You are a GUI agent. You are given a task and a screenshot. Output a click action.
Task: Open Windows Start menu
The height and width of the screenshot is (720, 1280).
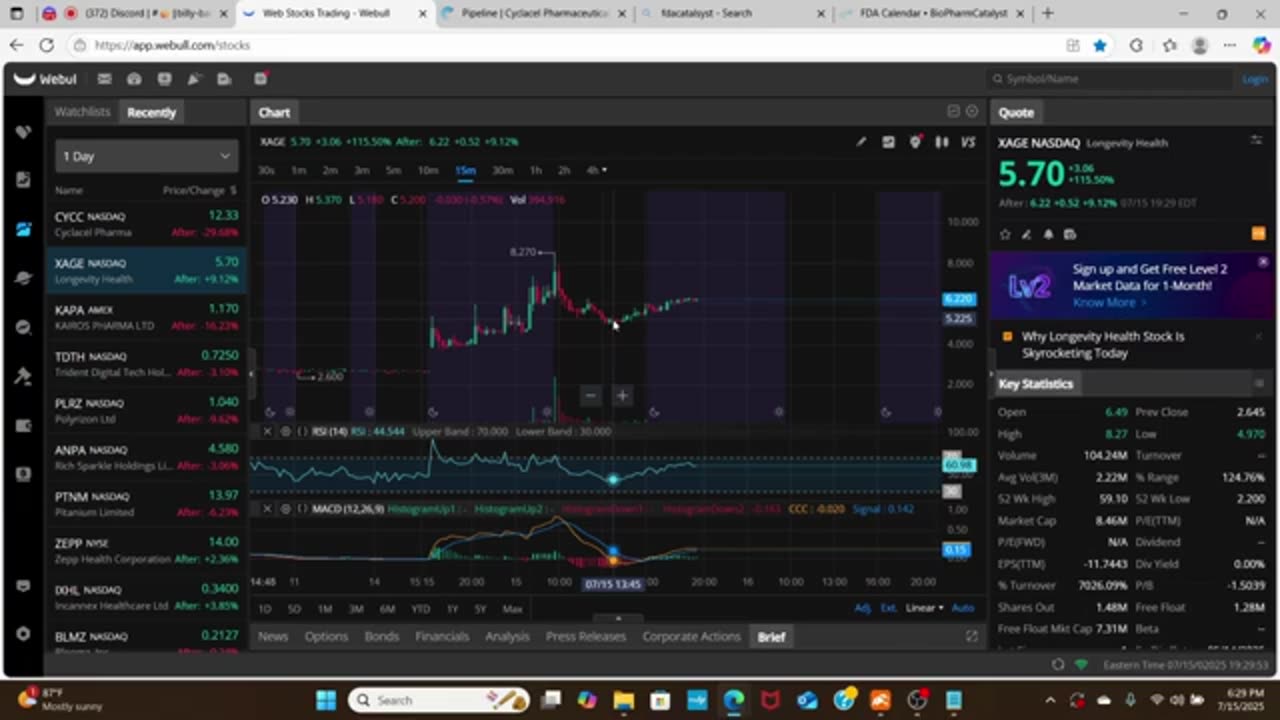[x=327, y=700]
